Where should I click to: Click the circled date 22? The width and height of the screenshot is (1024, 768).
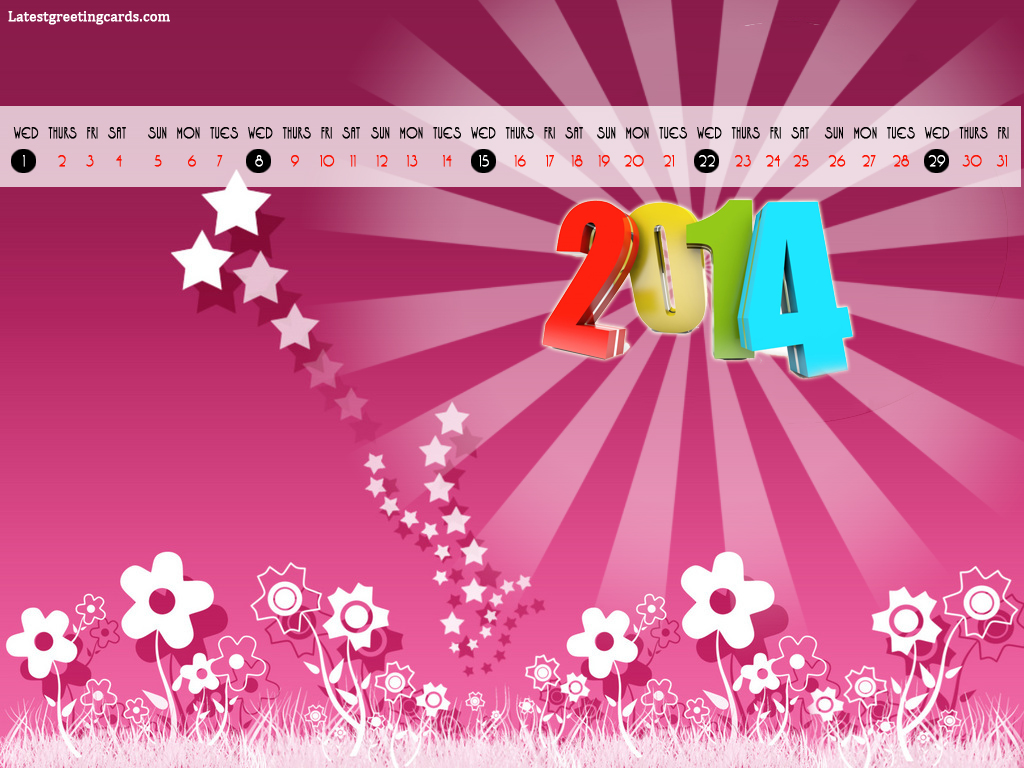click(x=707, y=161)
